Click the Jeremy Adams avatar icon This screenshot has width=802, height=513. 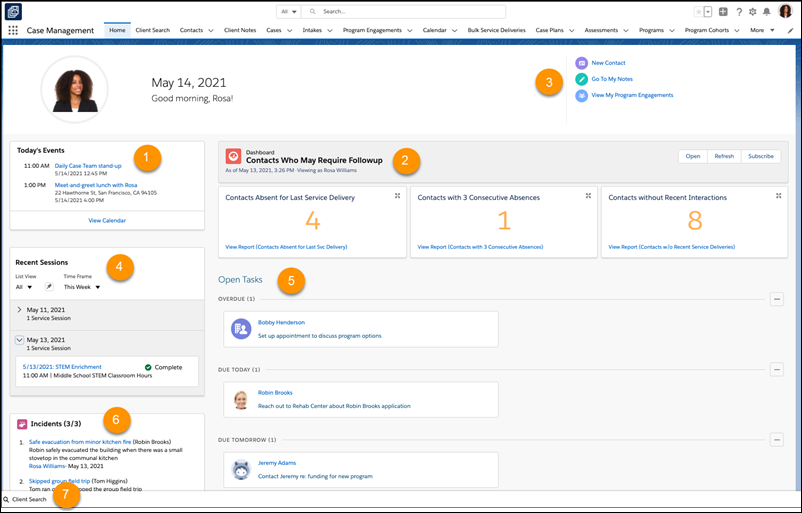tap(241, 470)
